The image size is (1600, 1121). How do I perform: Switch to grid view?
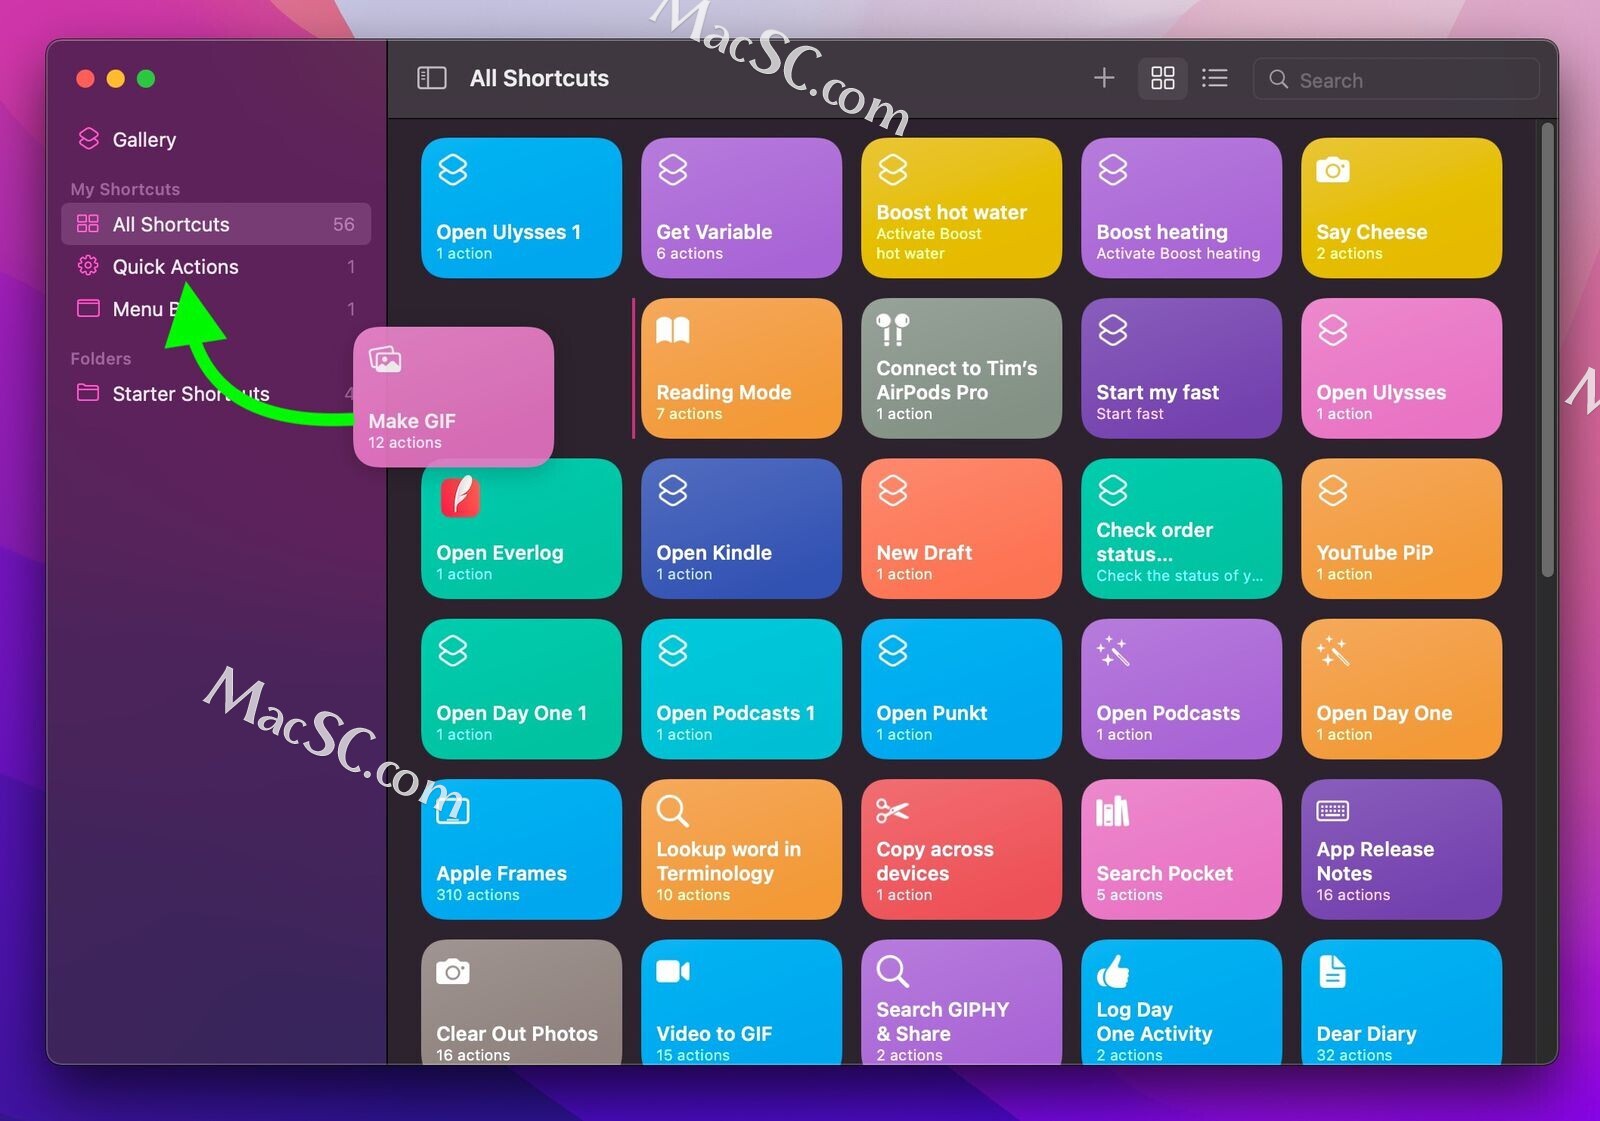(x=1162, y=78)
